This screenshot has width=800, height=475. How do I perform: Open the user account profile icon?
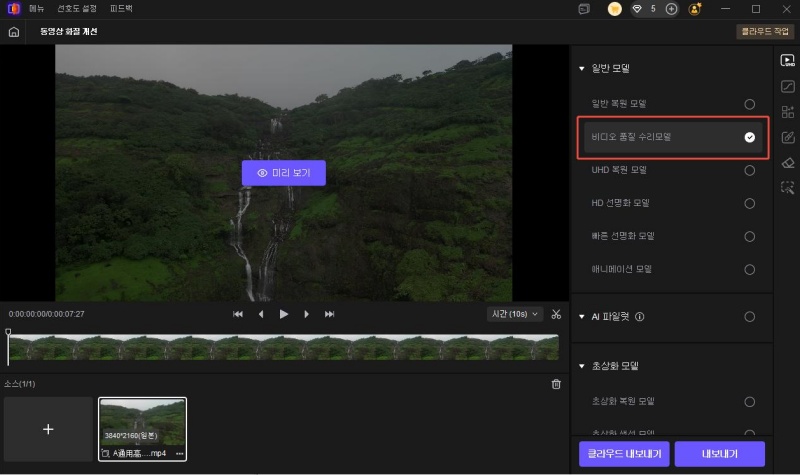(x=694, y=9)
